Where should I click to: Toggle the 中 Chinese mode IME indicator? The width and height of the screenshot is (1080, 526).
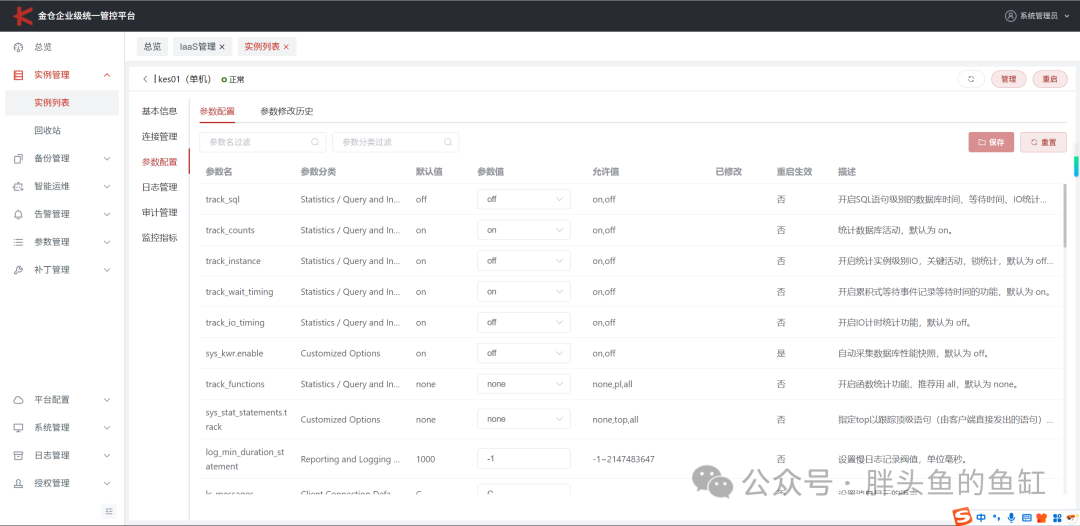click(x=980, y=517)
